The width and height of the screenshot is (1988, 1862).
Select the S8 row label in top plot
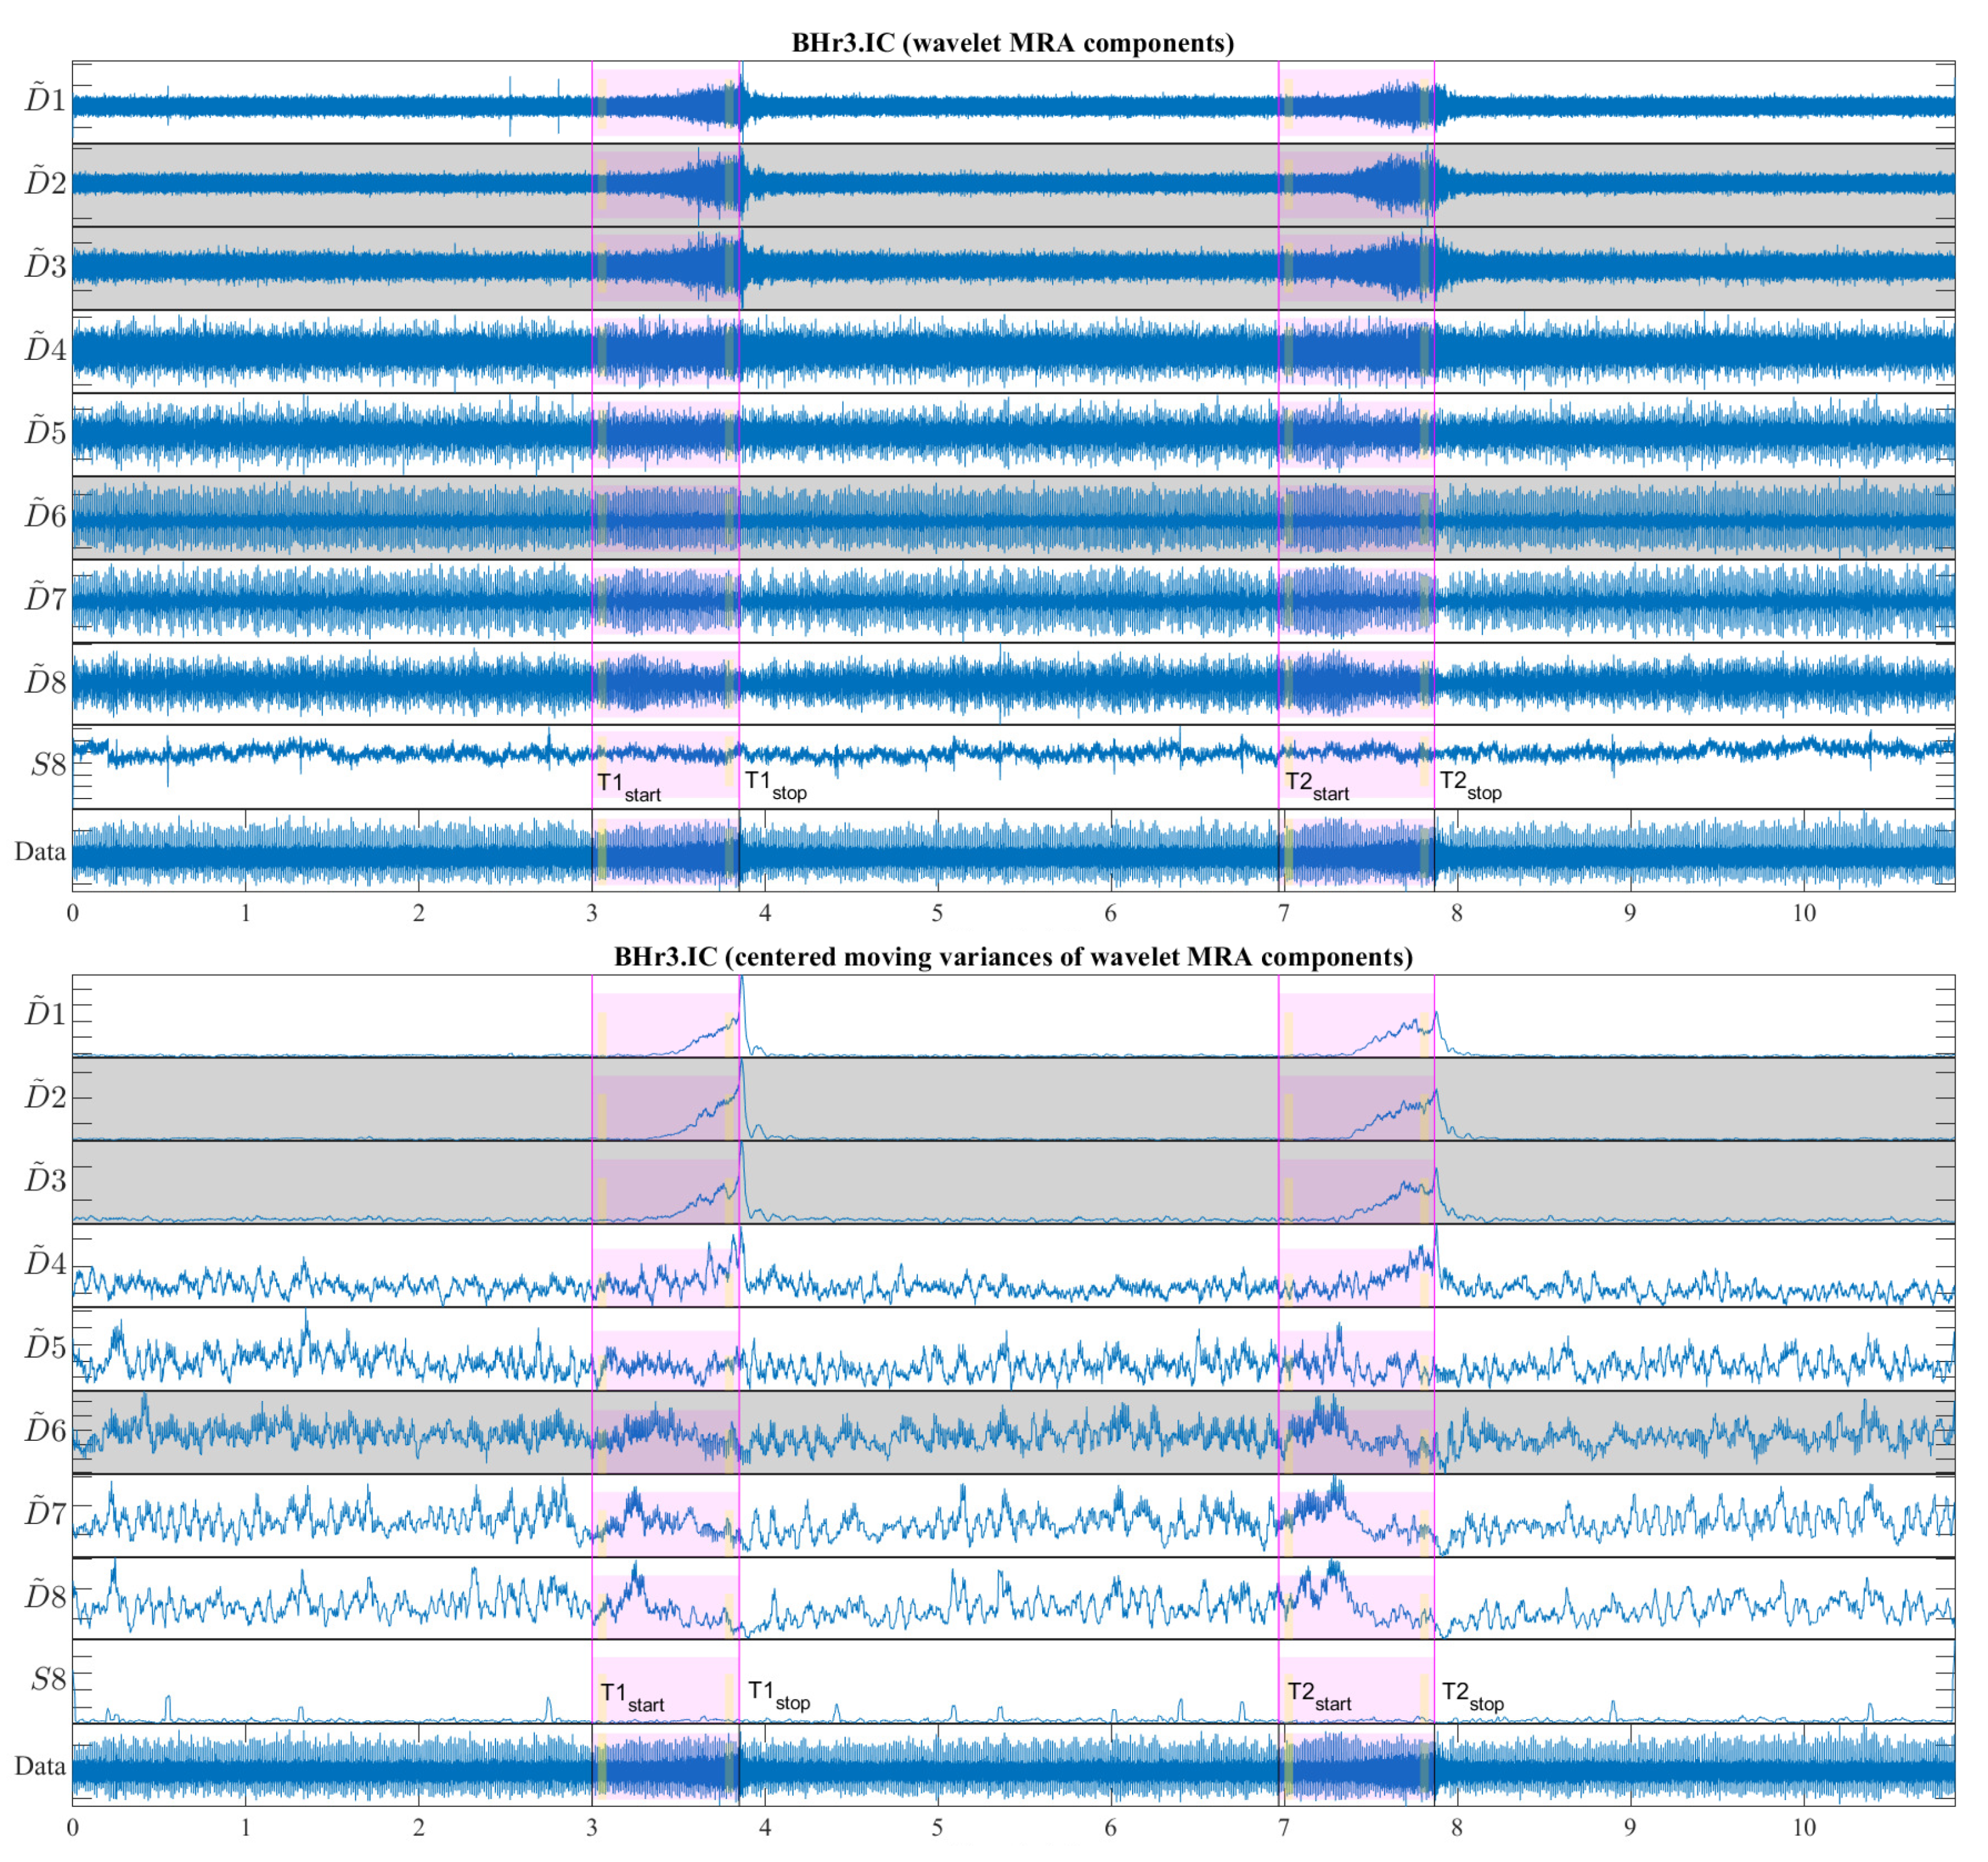point(48,765)
